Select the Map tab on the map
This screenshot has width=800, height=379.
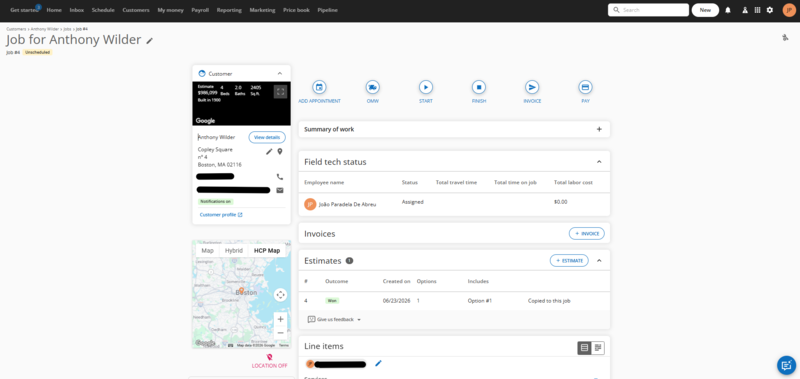(208, 250)
